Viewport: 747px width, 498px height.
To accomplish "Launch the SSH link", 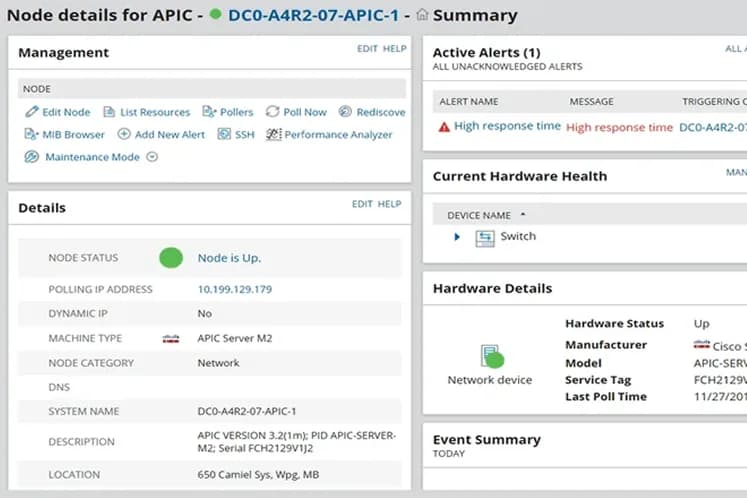I will [245, 135].
